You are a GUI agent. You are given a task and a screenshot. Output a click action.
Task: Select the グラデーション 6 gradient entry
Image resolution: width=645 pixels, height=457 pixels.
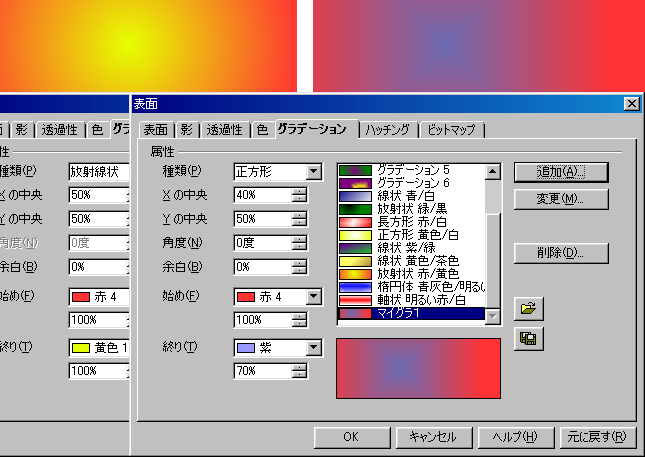pyautogui.click(x=412, y=183)
